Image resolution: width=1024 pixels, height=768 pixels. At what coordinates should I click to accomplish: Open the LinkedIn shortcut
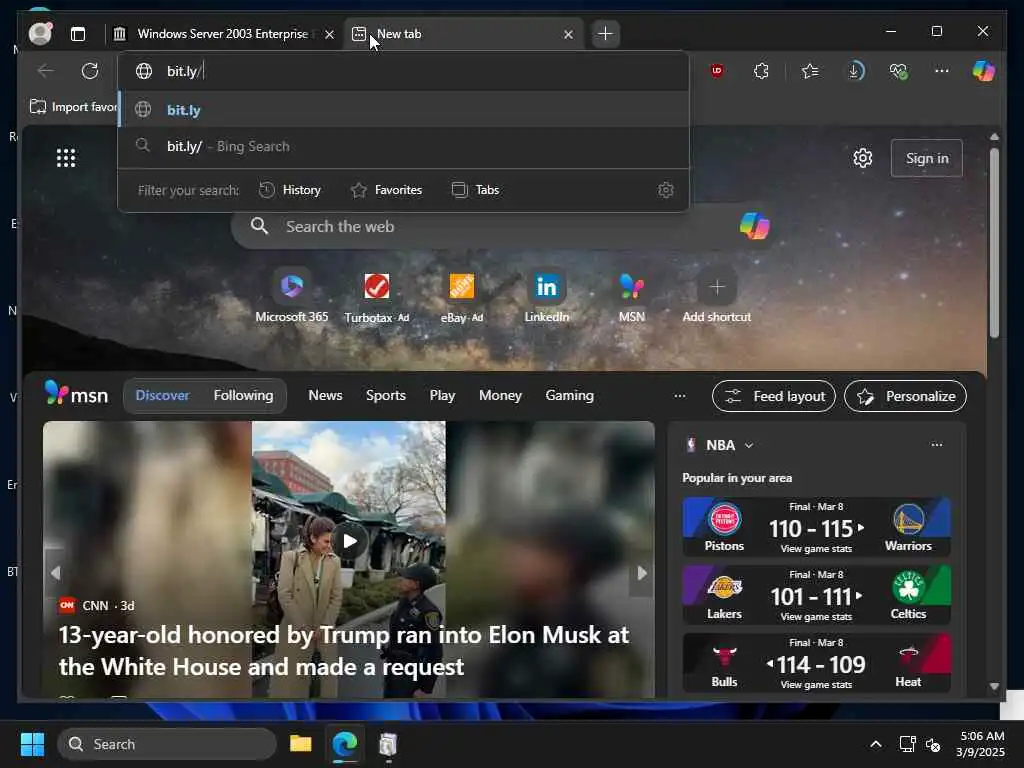coord(547,296)
